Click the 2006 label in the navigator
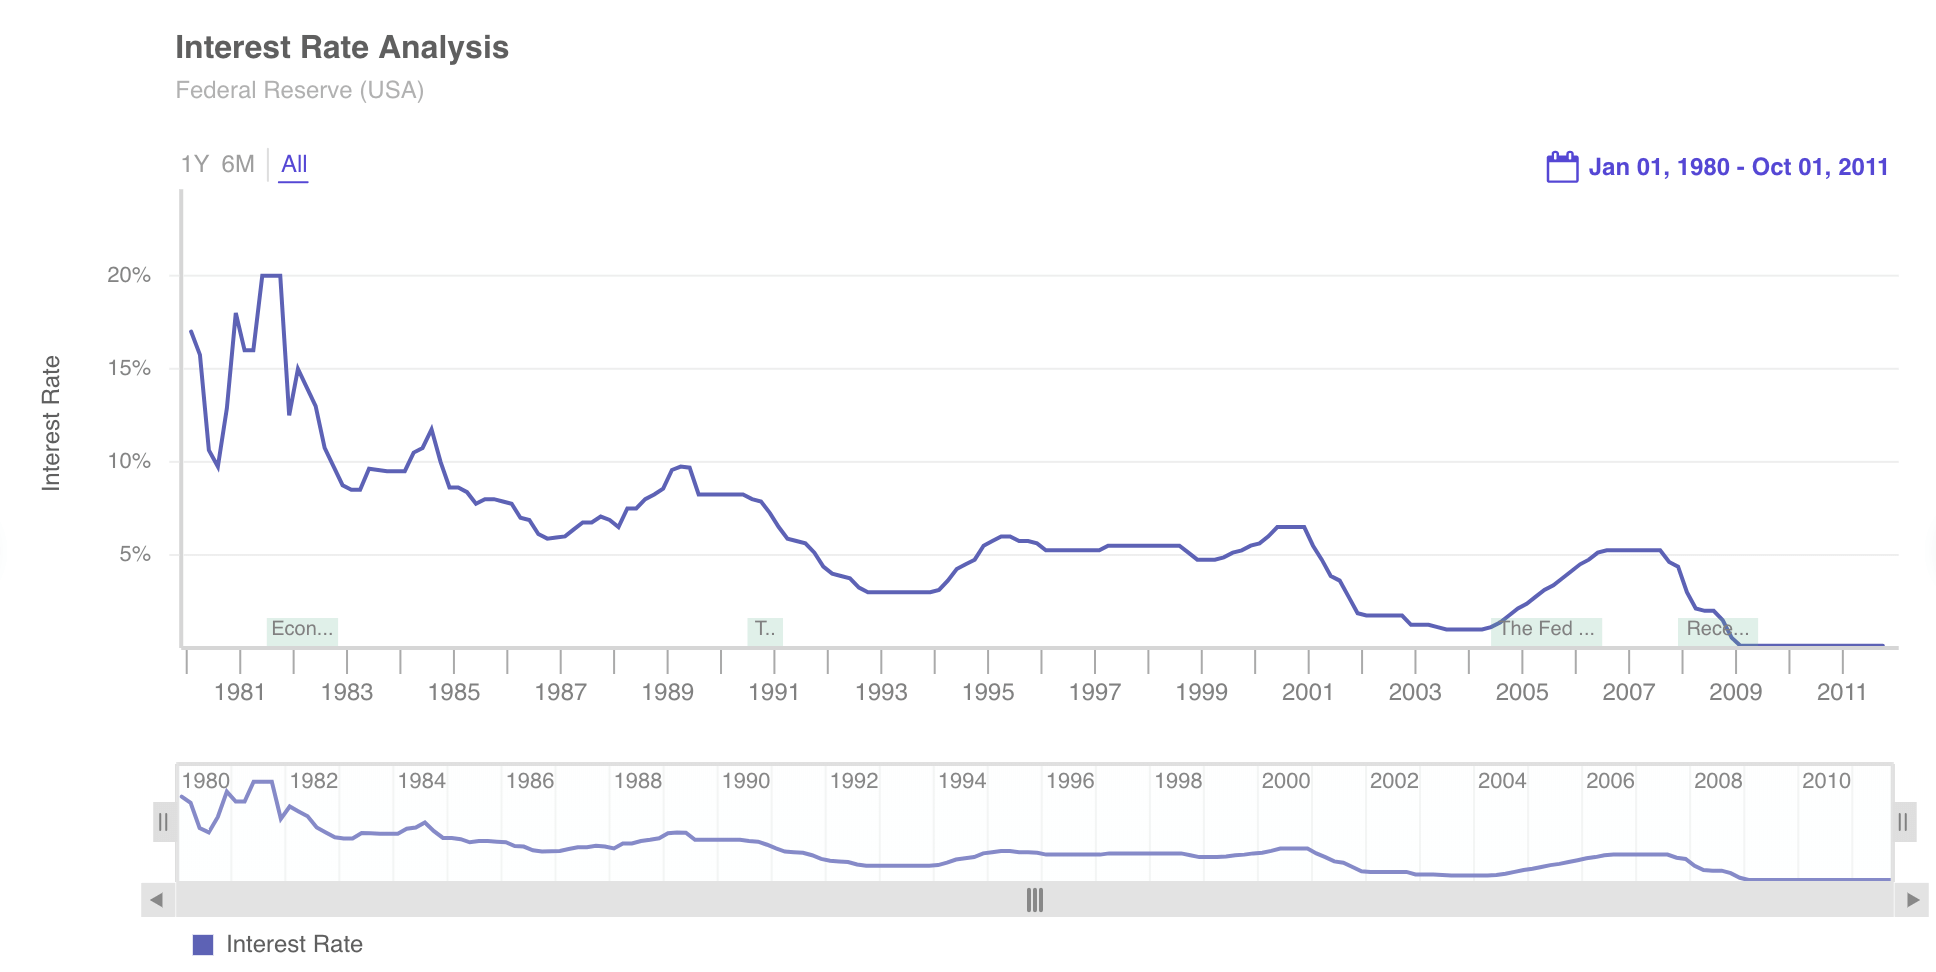1936x972 pixels. (1610, 781)
